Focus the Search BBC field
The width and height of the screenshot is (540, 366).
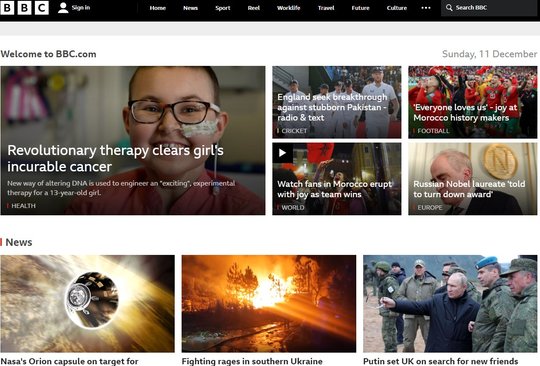pyautogui.click(x=489, y=8)
